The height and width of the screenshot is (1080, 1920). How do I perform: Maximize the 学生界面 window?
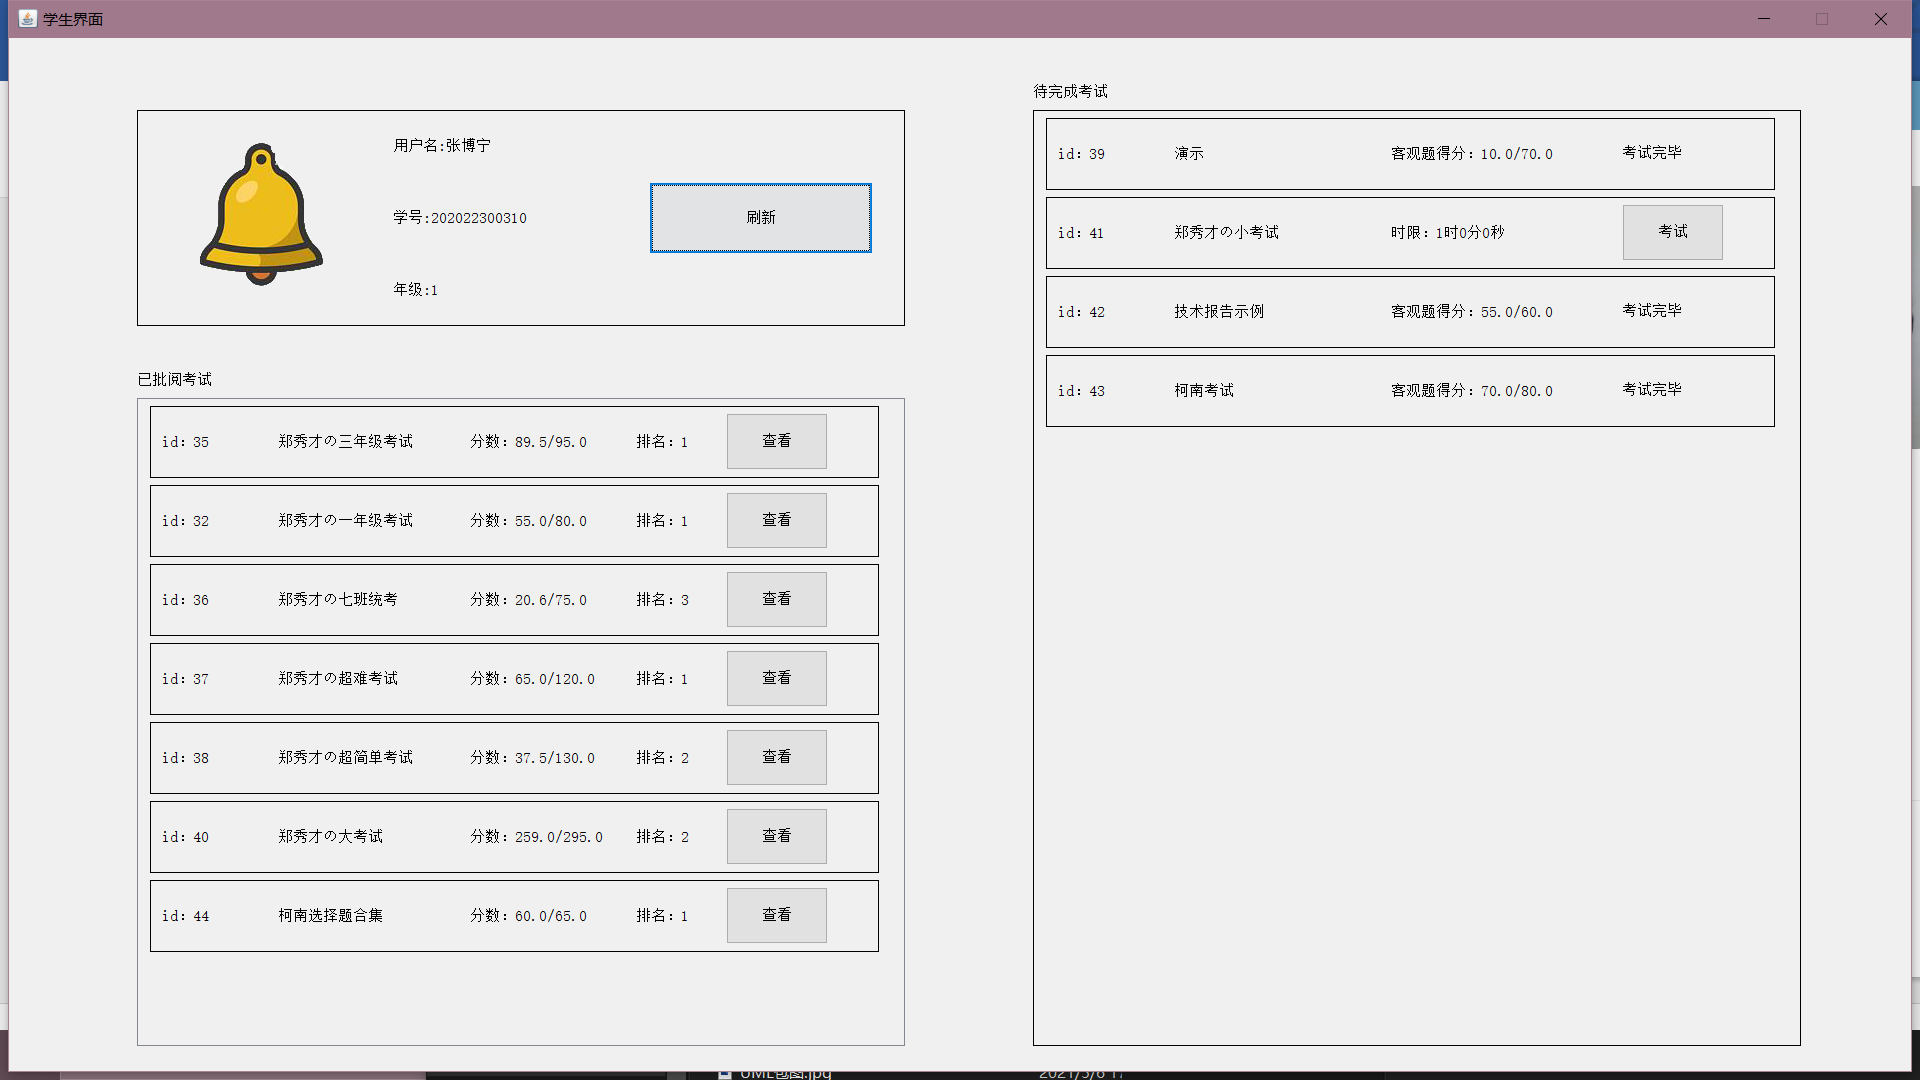(1822, 19)
